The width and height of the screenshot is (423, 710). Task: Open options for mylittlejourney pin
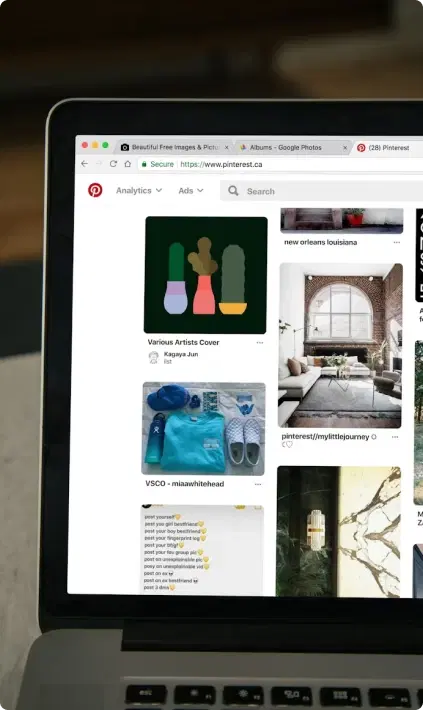[x=395, y=437]
